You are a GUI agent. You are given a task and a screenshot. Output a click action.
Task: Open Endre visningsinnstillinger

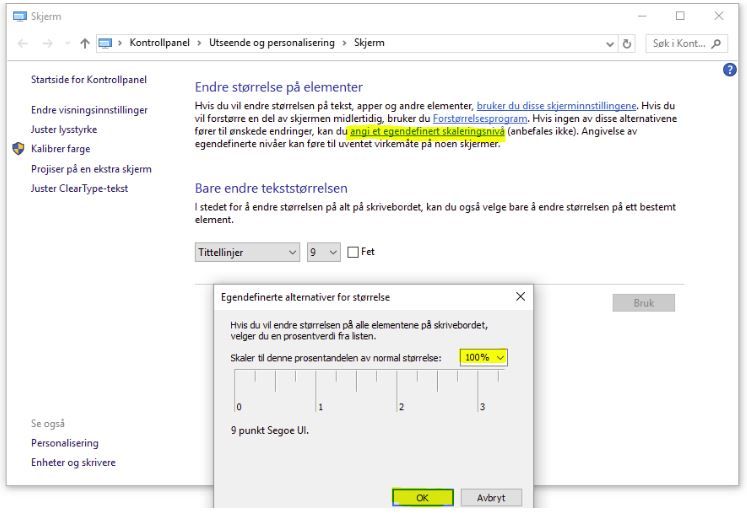90,110
